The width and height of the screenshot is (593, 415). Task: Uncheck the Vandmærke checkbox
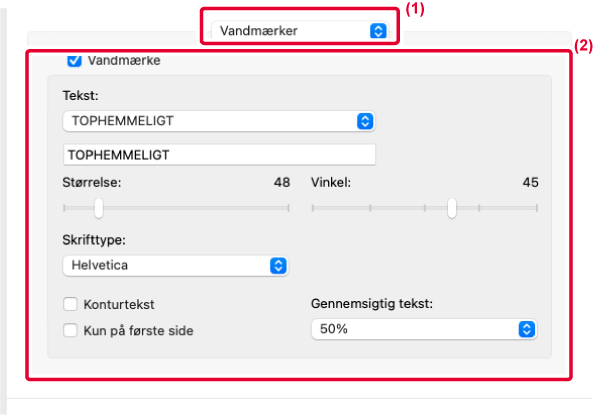(x=74, y=61)
